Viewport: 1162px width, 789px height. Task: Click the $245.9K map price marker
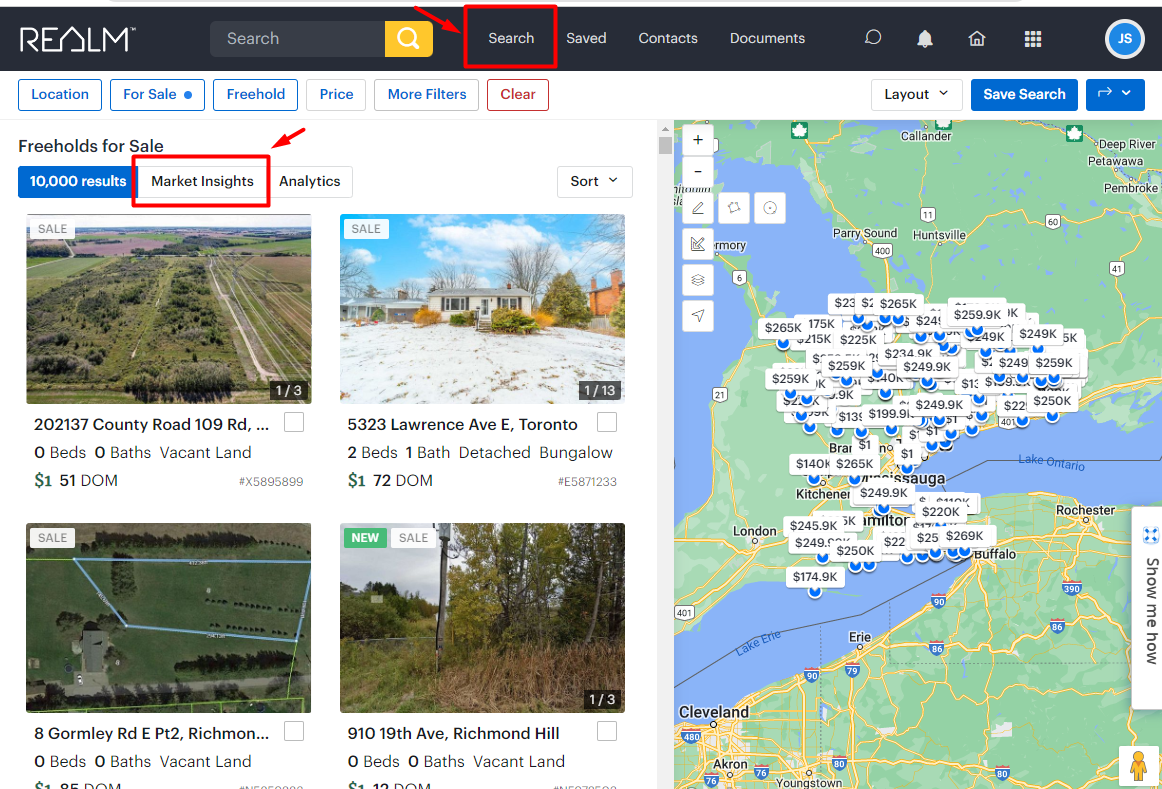pyautogui.click(x=813, y=525)
